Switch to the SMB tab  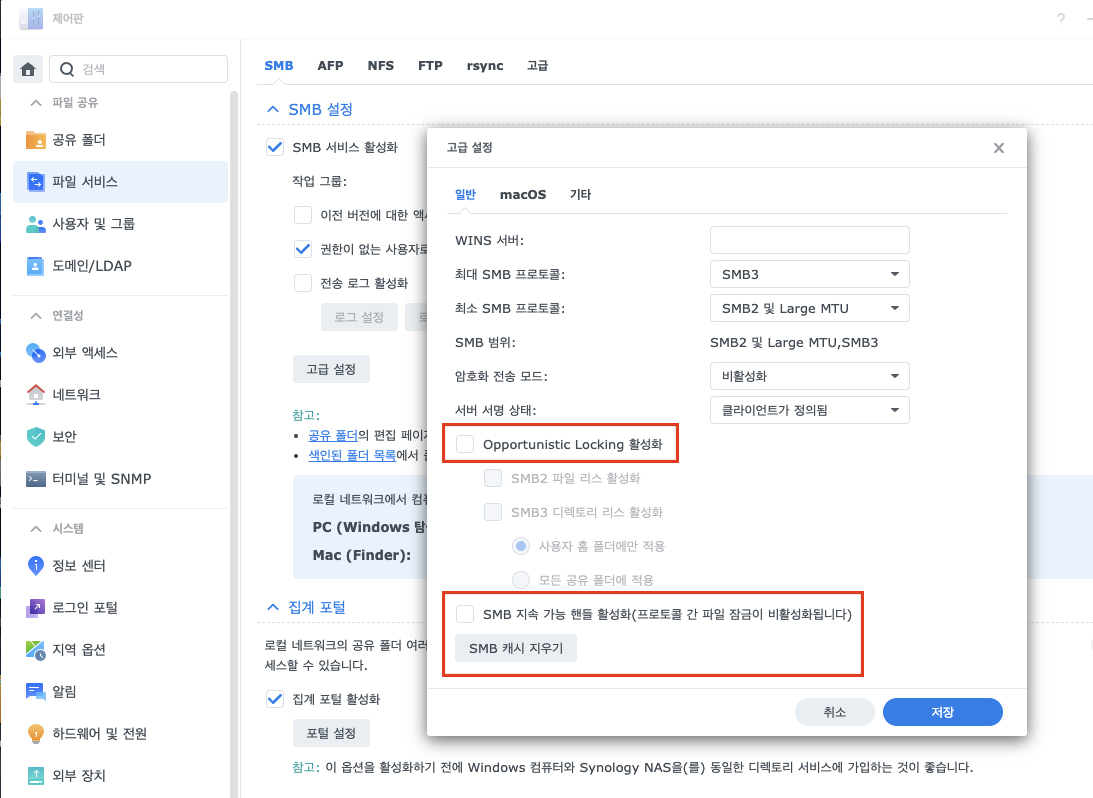[279, 66]
